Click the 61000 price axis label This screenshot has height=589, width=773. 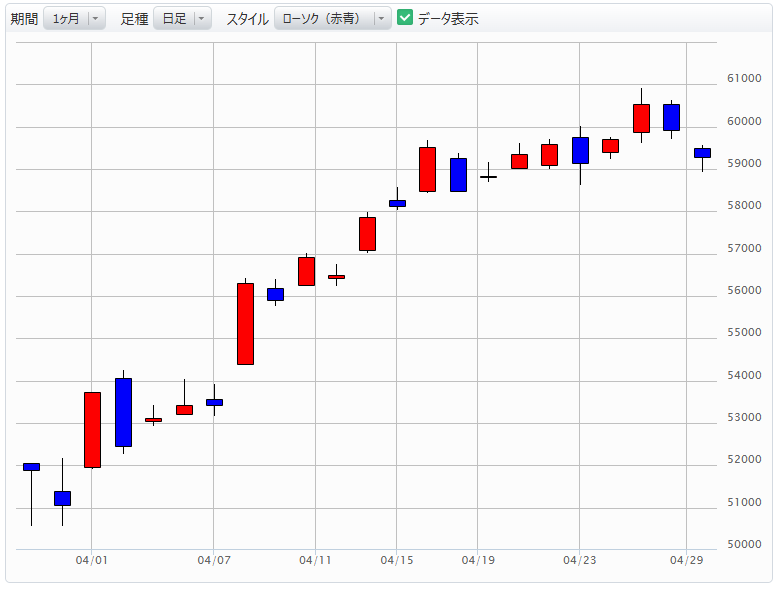[744, 78]
